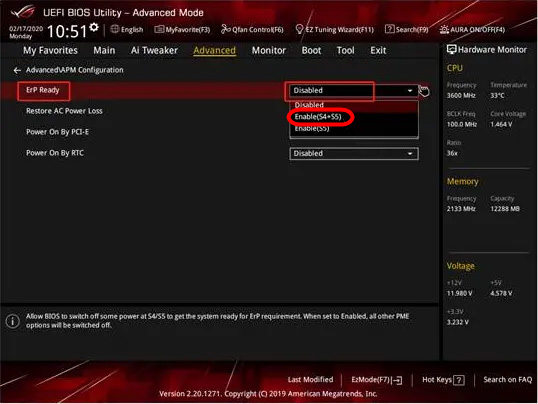This screenshot has width=538, height=404.
Task: Click the back arrow beside Advanced\APM Configuration
Action: (x=17, y=70)
